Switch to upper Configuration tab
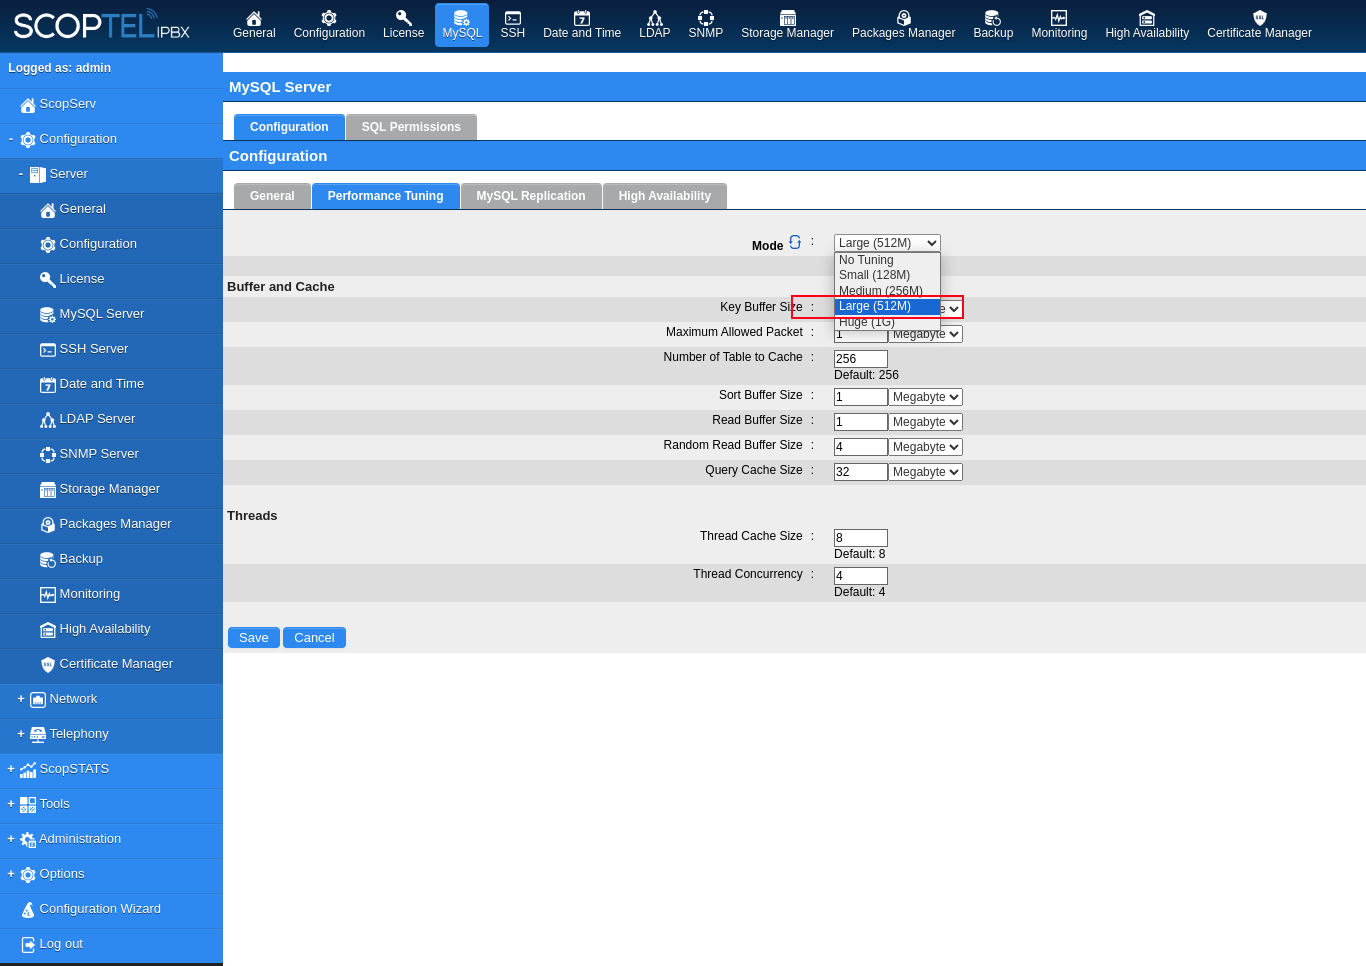Screen dimensions: 1366x966 pos(289,127)
